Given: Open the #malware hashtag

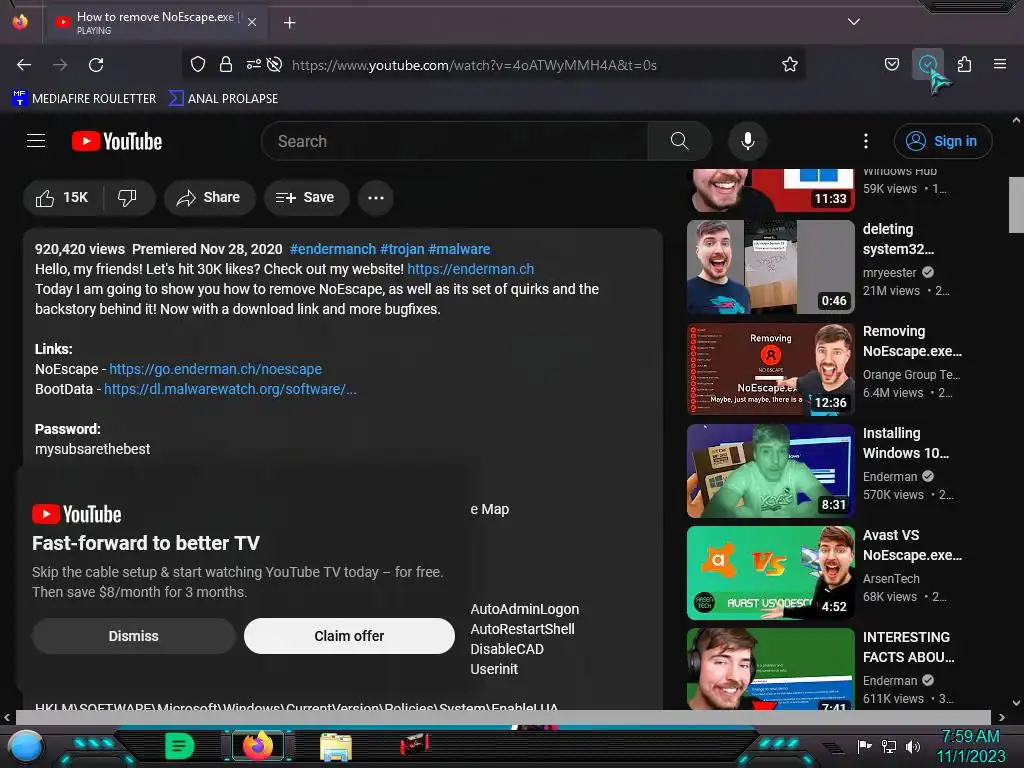Looking at the screenshot, I should pyautogui.click(x=459, y=249).
